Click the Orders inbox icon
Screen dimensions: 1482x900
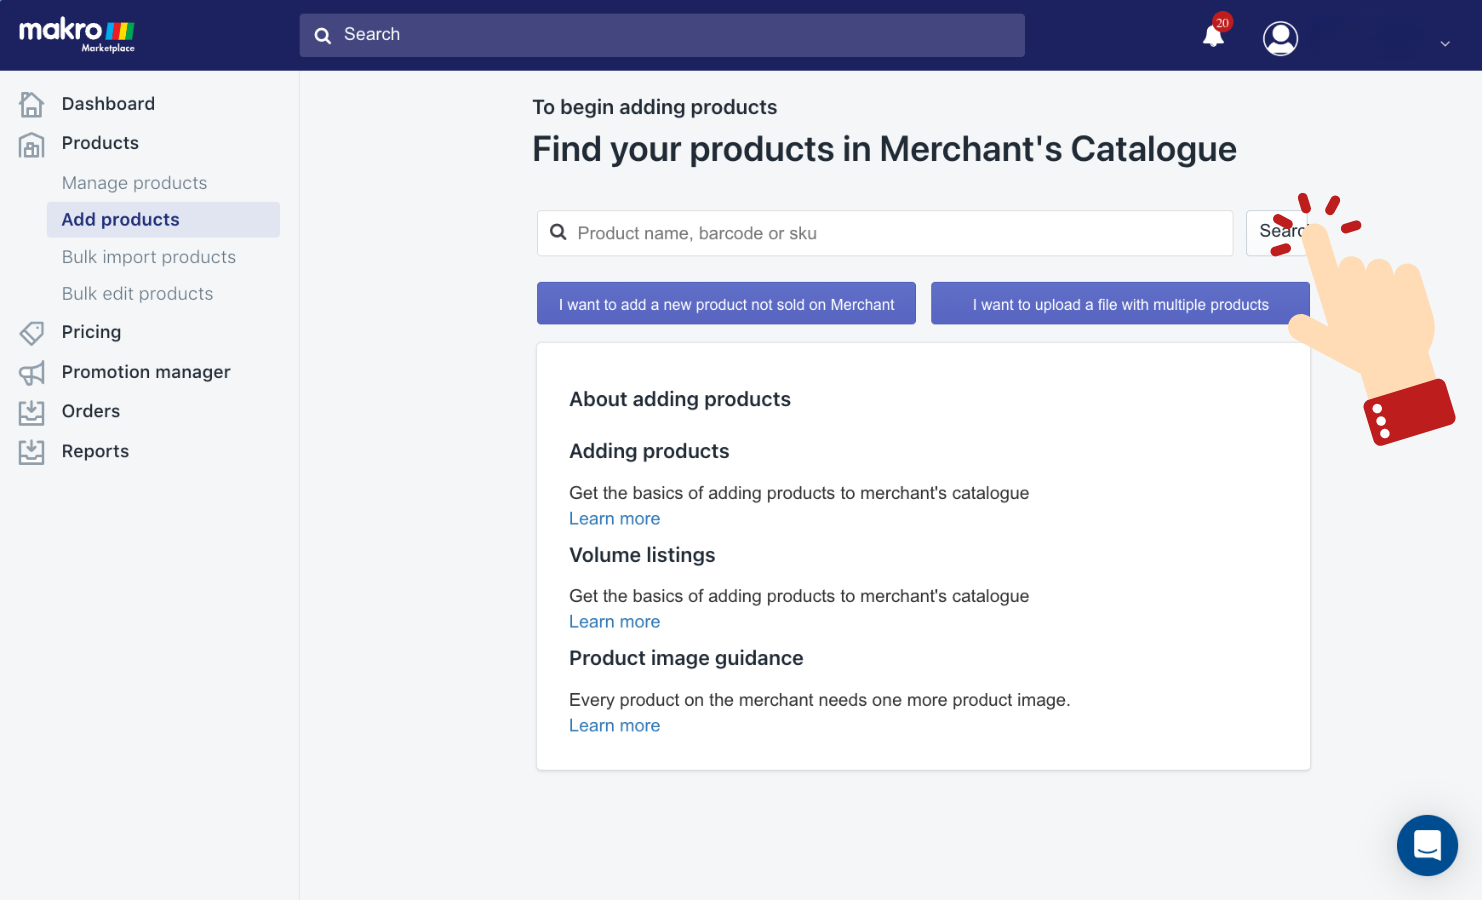pos(32,412)
